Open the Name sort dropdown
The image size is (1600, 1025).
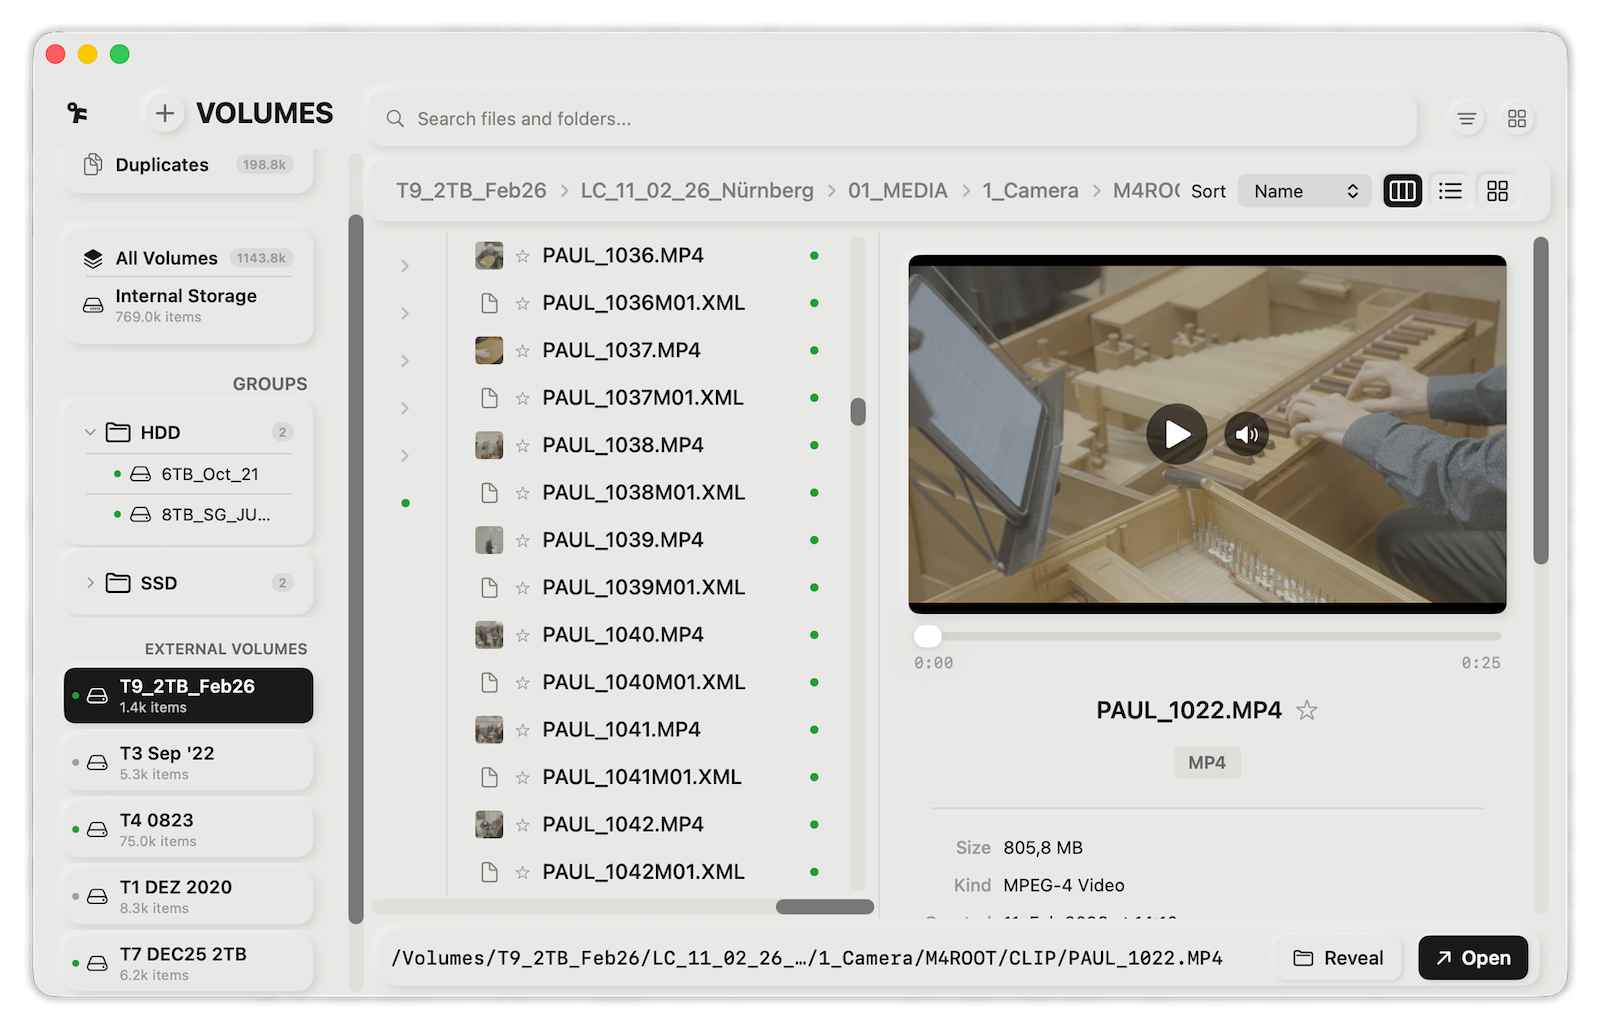tap(1304, 190)
